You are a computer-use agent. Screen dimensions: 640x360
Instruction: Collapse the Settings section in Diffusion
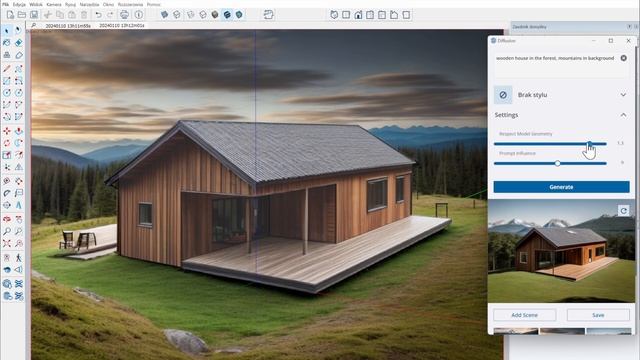tap(623, 115)
